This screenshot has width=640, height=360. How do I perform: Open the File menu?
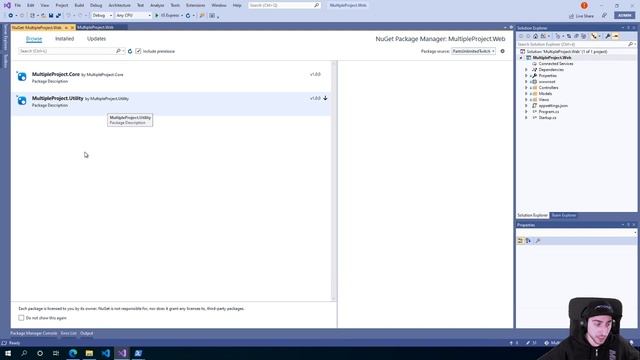(18, 5)
